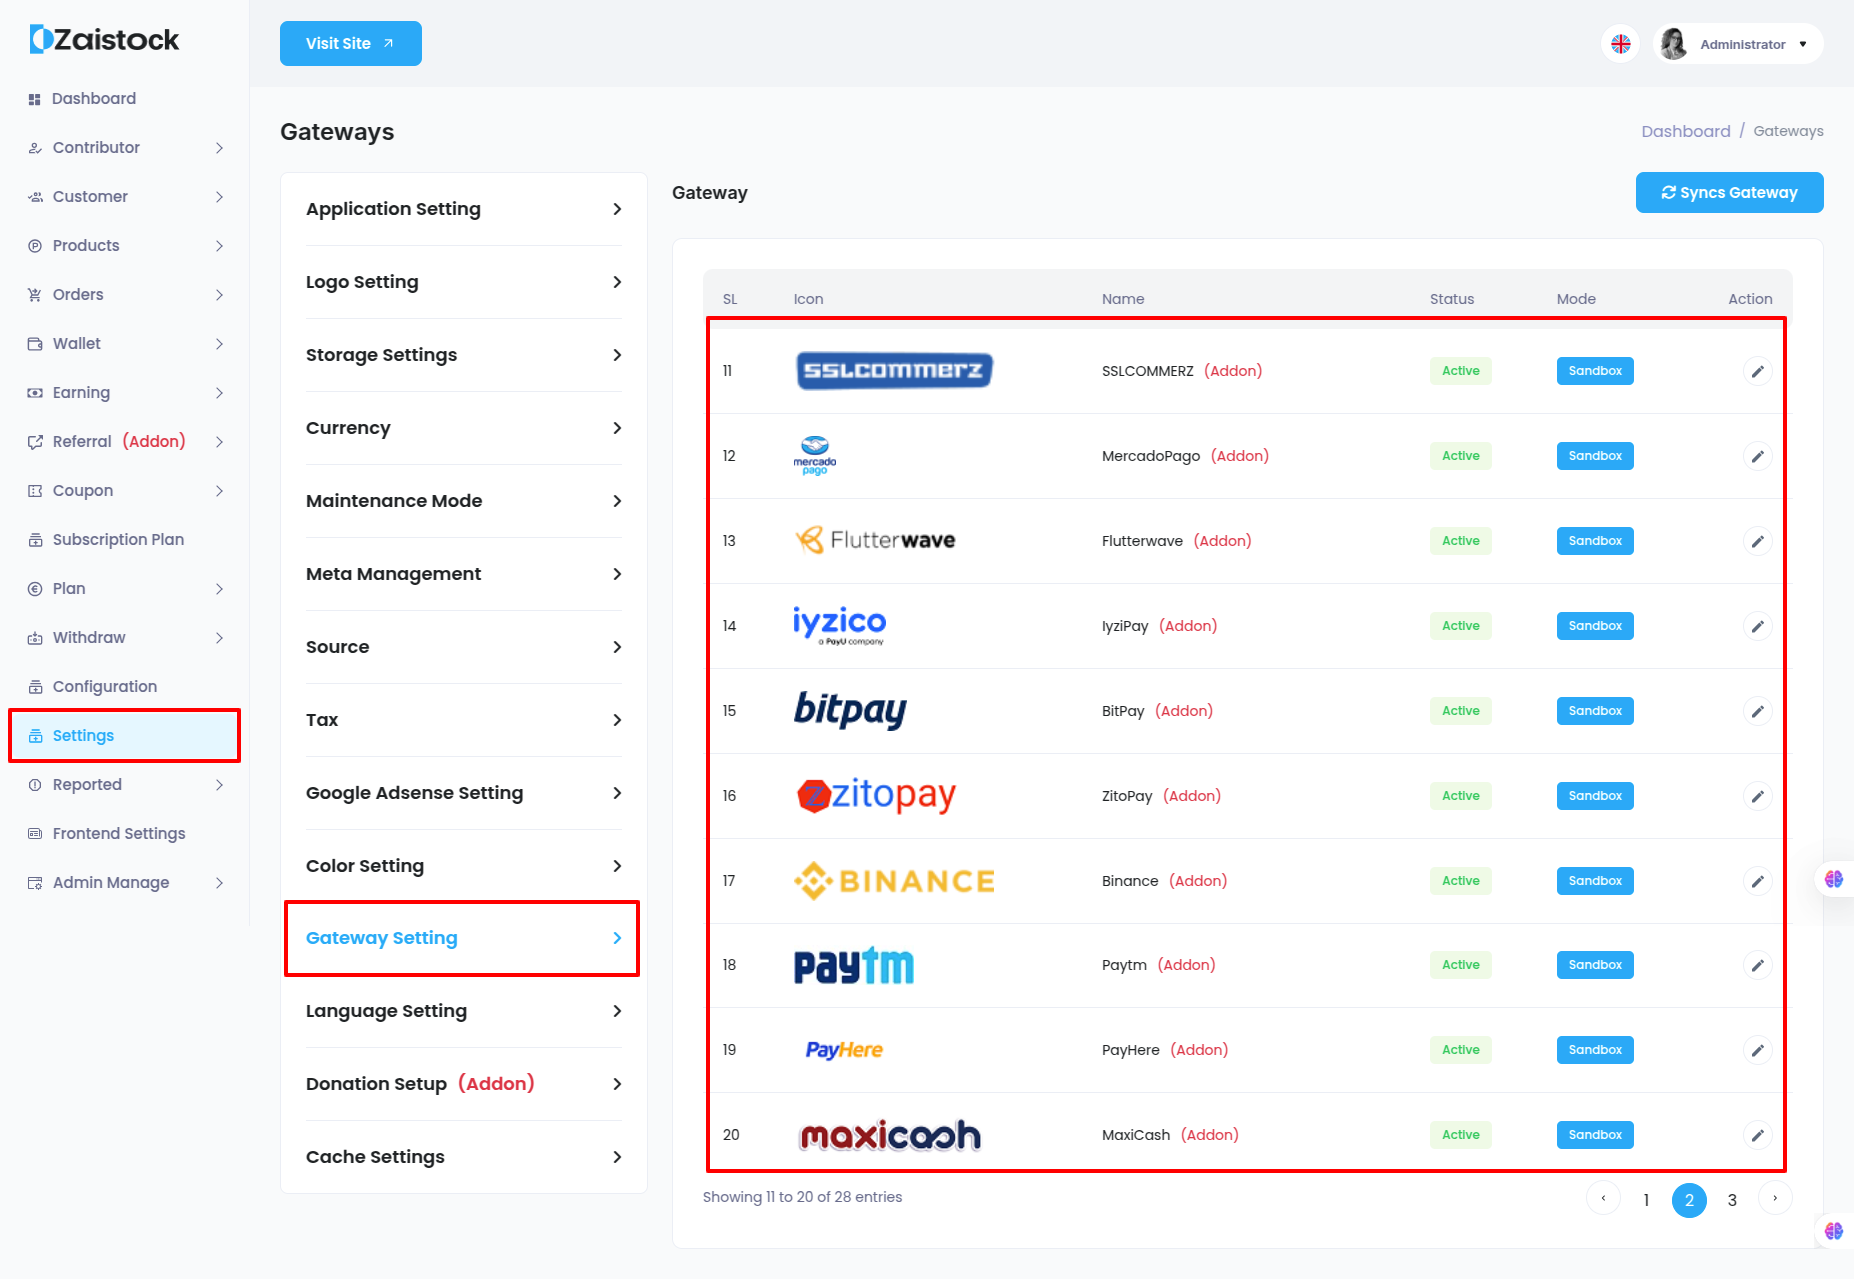Expand the Admin Manage sidebar menu
Viewport: 1854px width, 1280px height.
coord(125,883)
